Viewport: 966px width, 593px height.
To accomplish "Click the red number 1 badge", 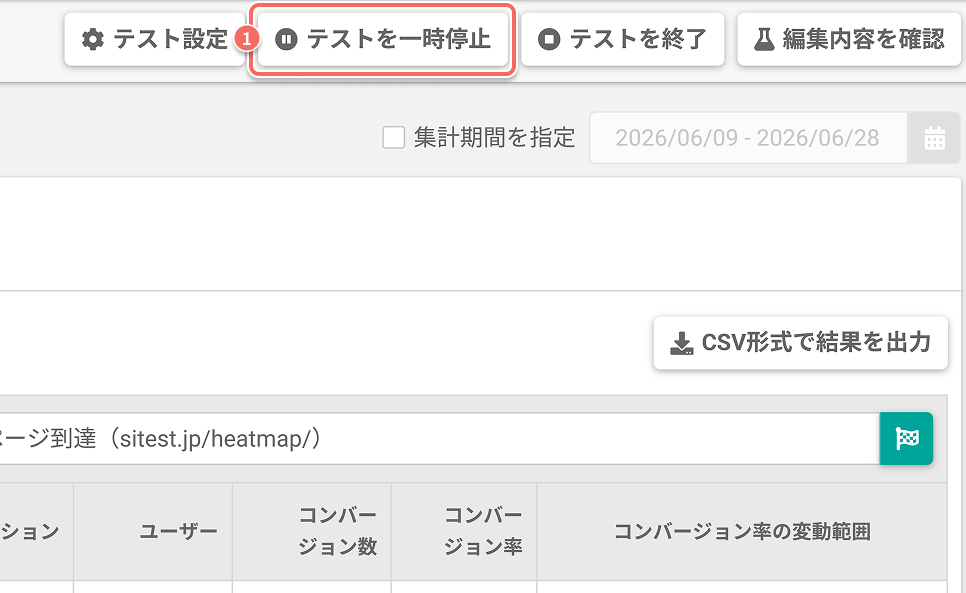I will pos(246,39).
